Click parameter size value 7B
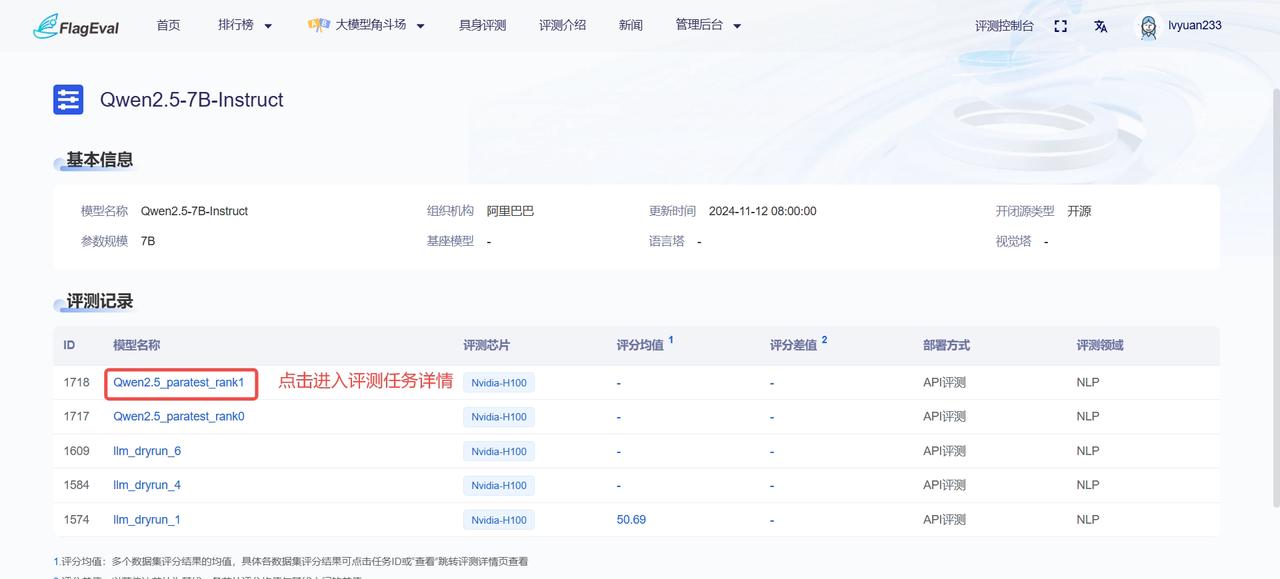Screen dimensions: 1280x579 [148, 241]
